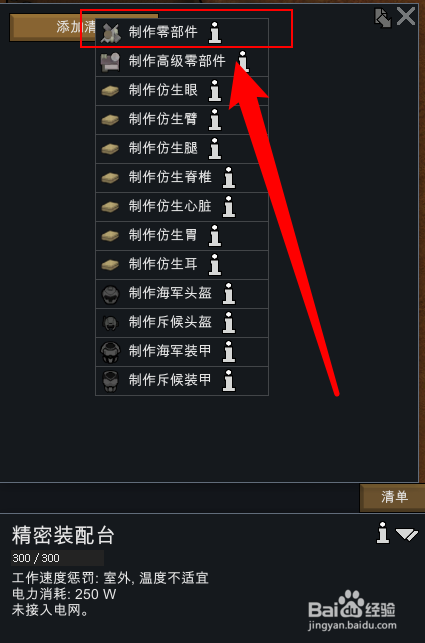
Task: Open info icon beside 制作仿生眼
Action: click(x=215, y=91)
